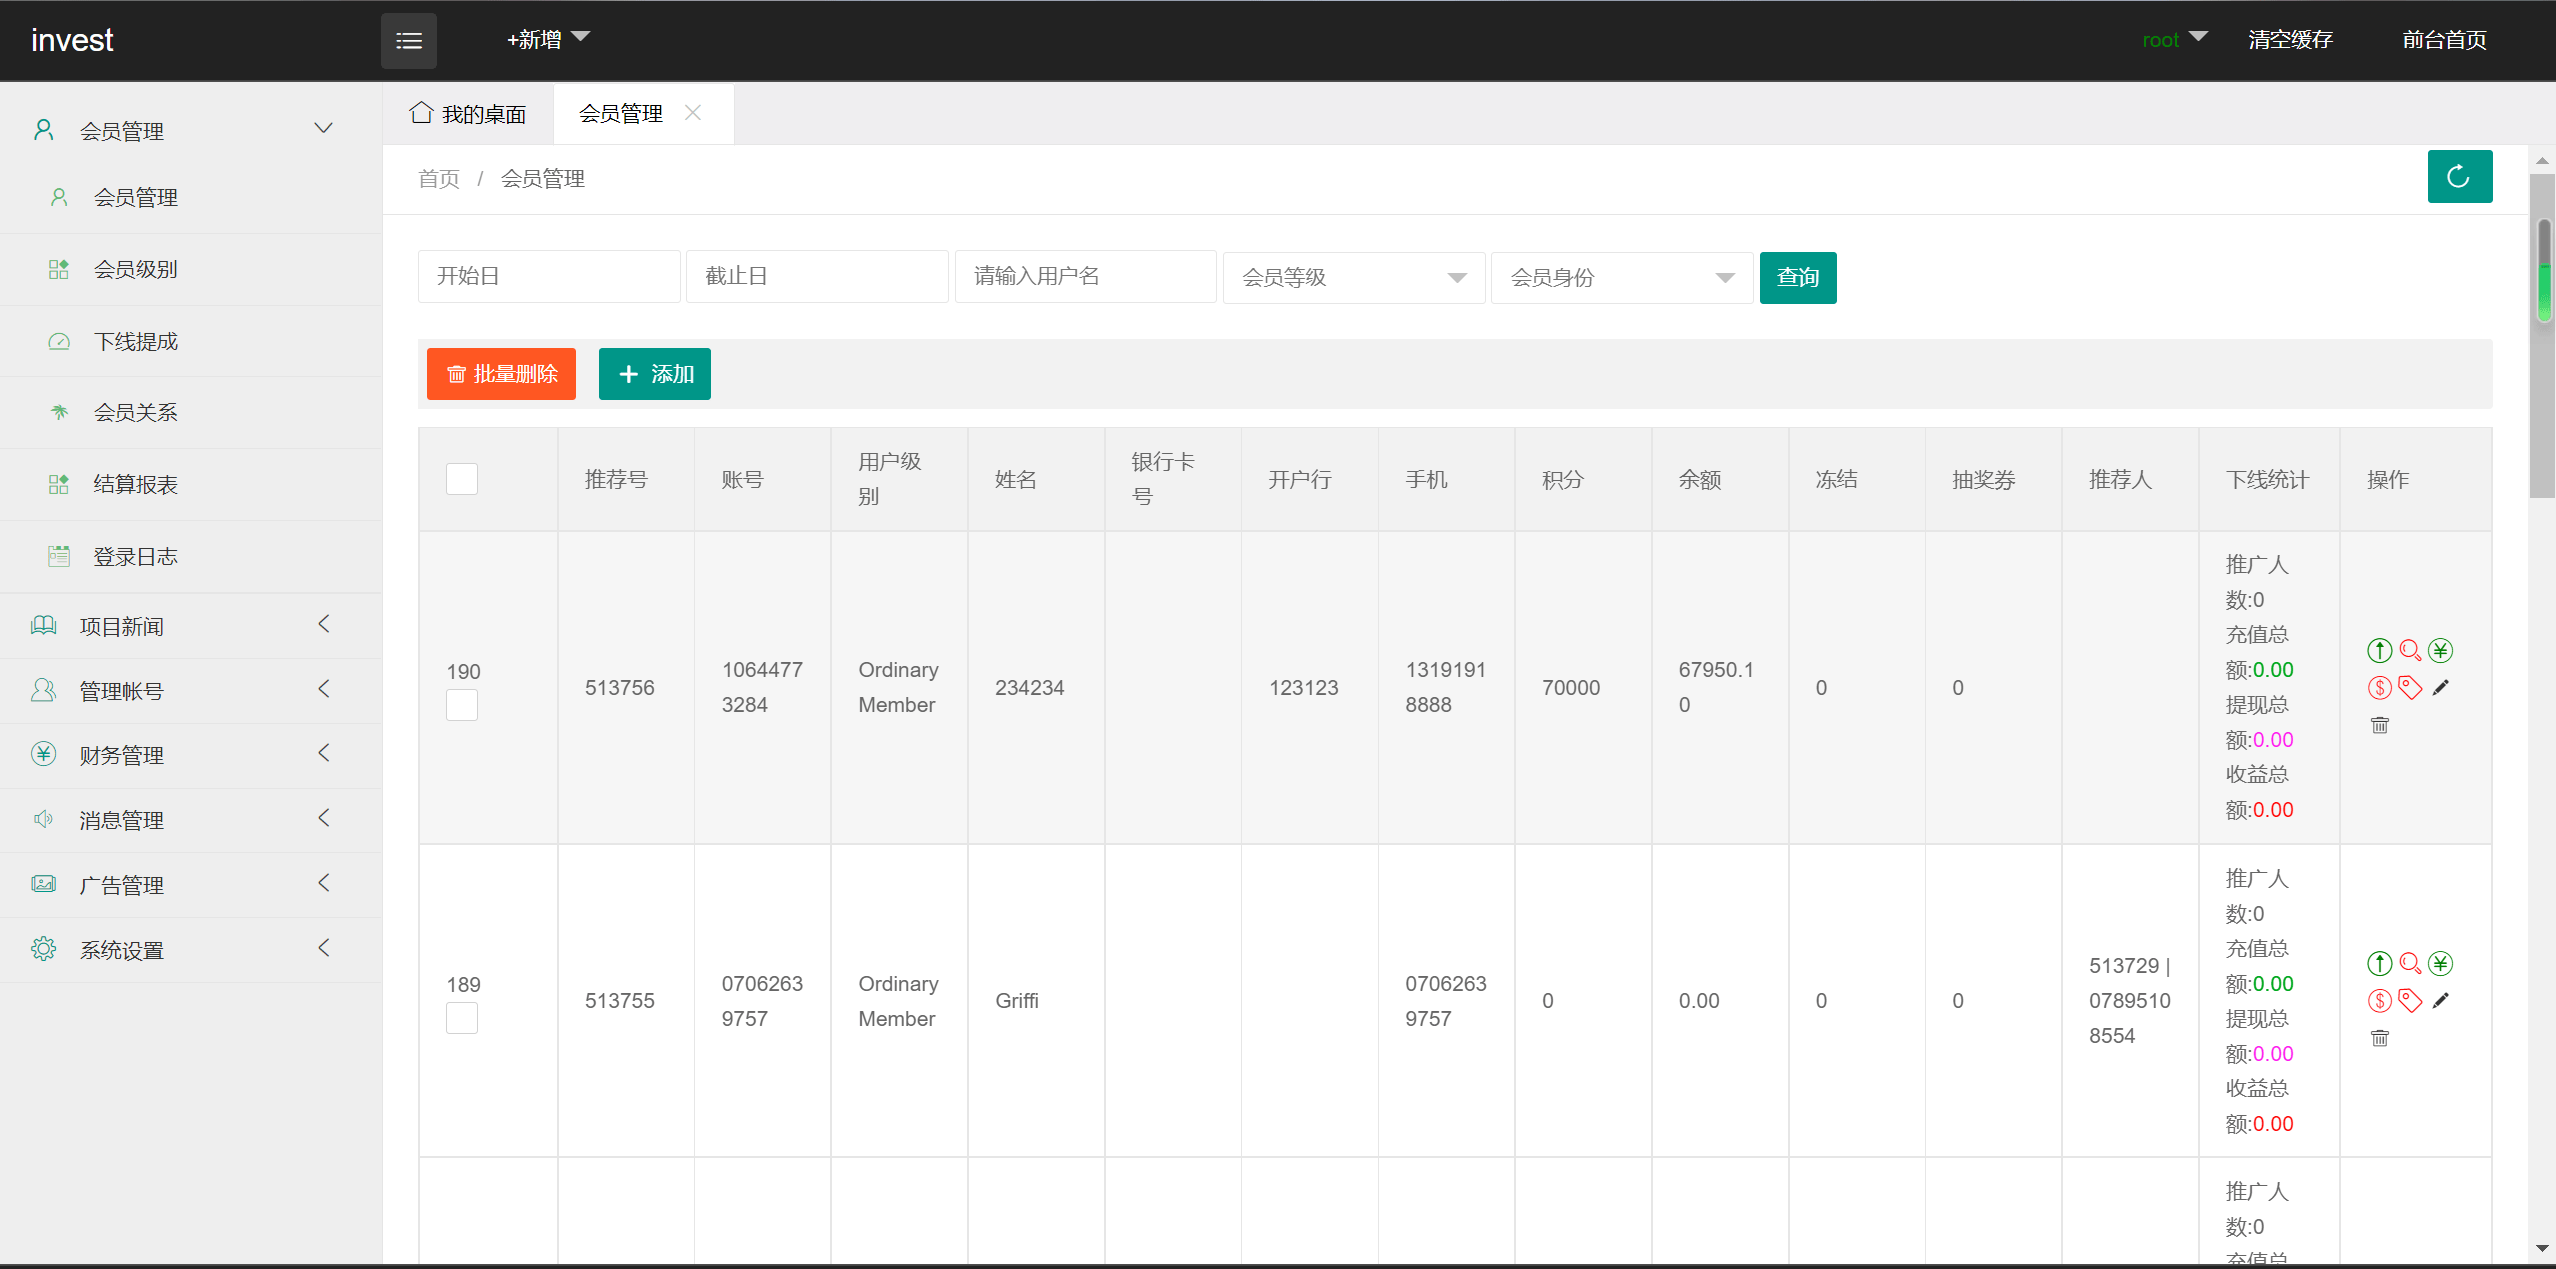Click the green up-arrow icon in row 189
Screen dimensions: 2556x1269
click(2379, 964)
